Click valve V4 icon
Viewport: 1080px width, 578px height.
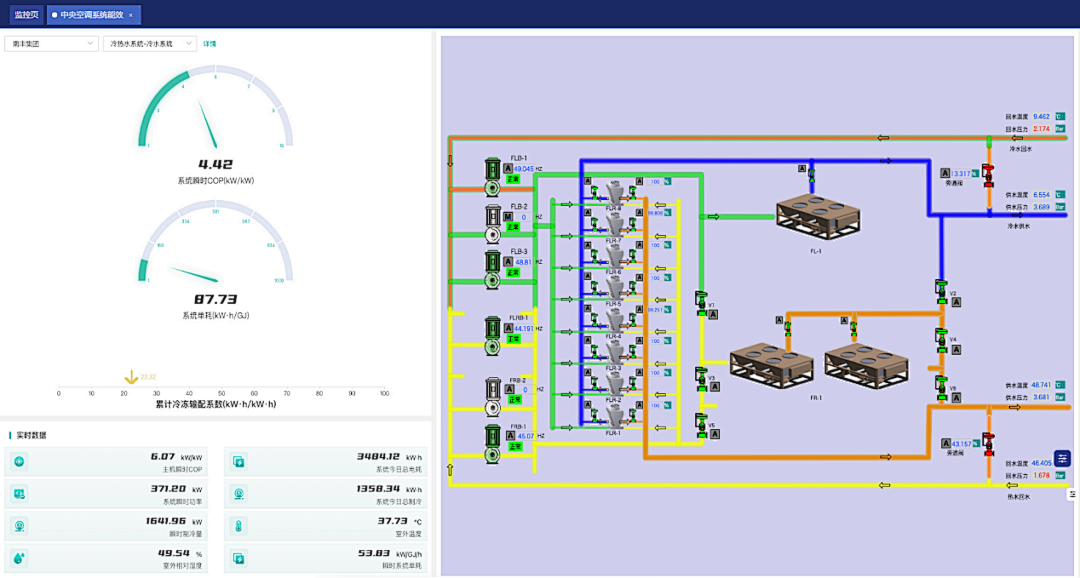click(942, 340)
